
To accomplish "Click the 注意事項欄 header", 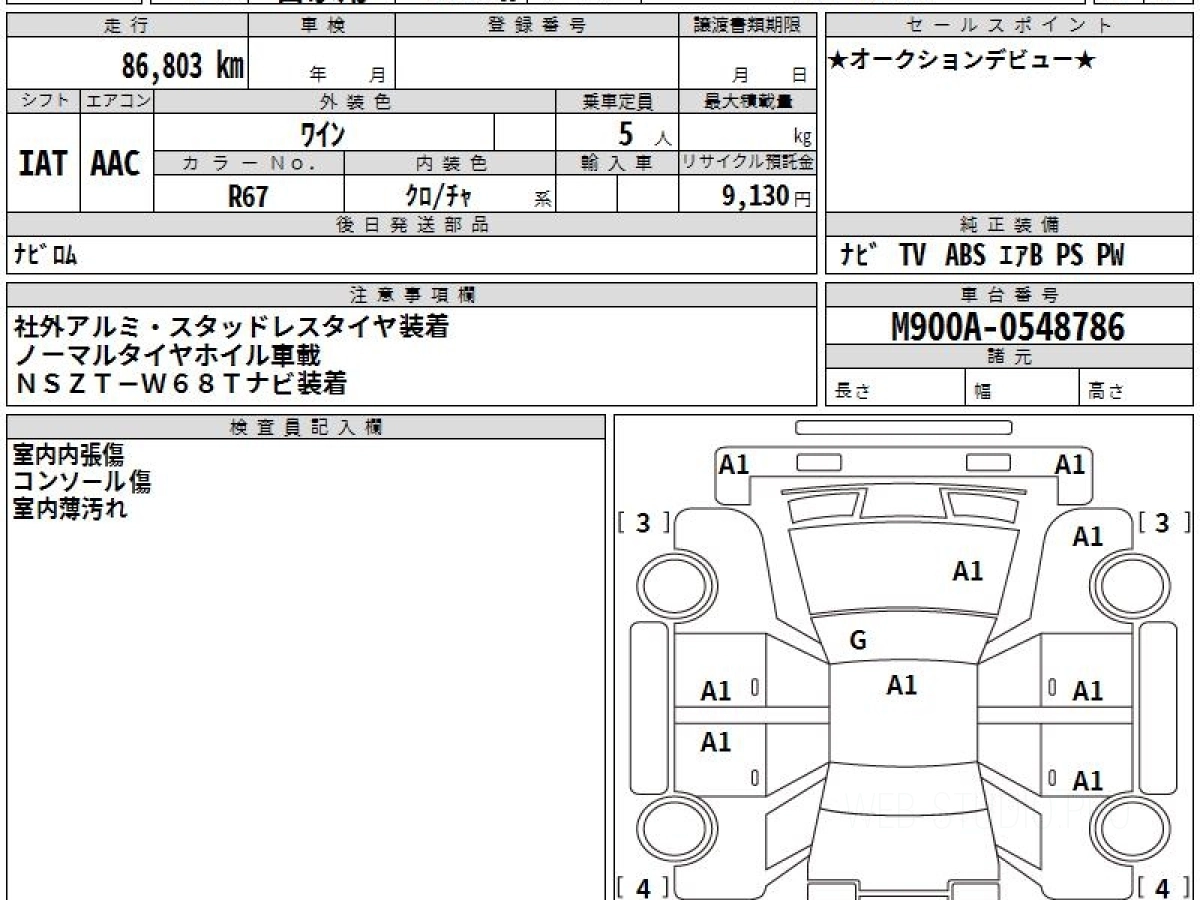I will tap(412, 295).
